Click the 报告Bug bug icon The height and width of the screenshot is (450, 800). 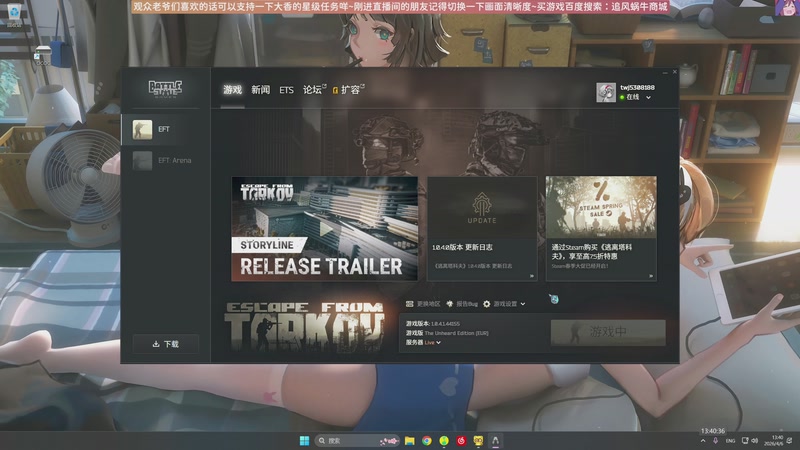pyautogui.click(x=449, y=304)
